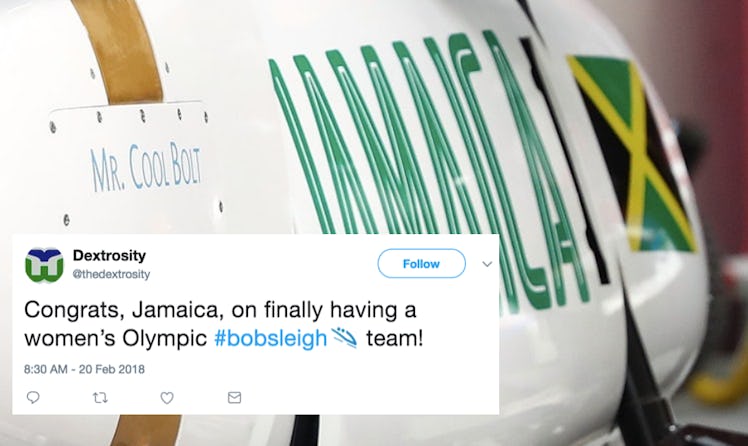Click the word "Olympic" in the tweet
The image size is (748, 446).
(165, 339)
